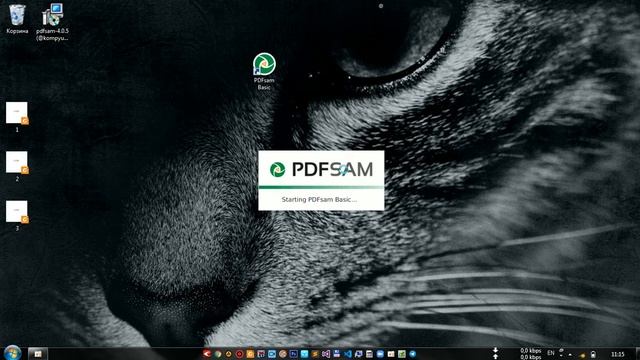Click the PDFSAM splash screen logo
Image resolution: width=640 pixels, height=360 pixels.
(321, 169)
